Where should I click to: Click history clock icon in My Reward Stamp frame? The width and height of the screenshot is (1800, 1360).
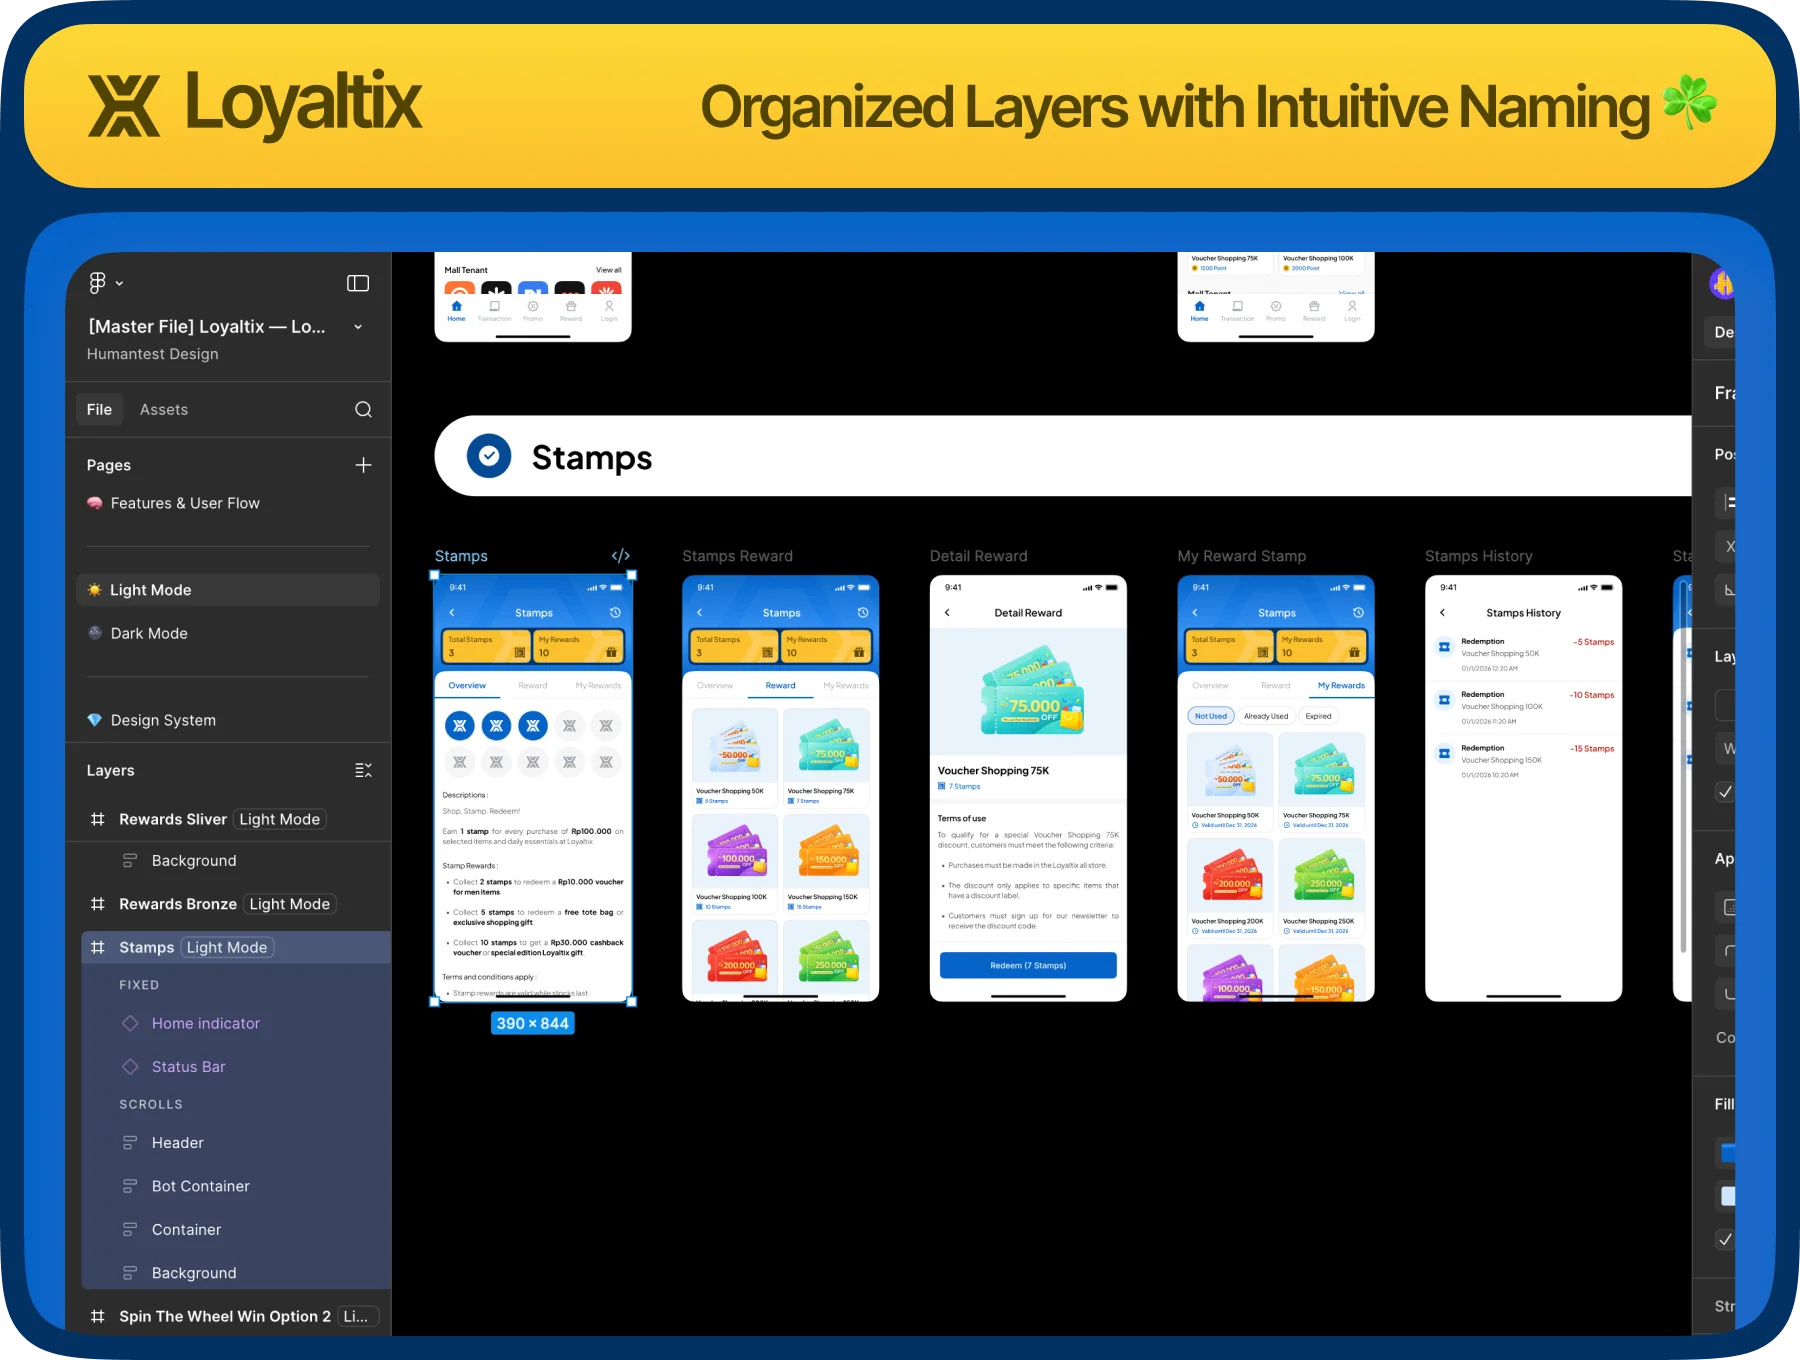click(x=1358, y=612)
